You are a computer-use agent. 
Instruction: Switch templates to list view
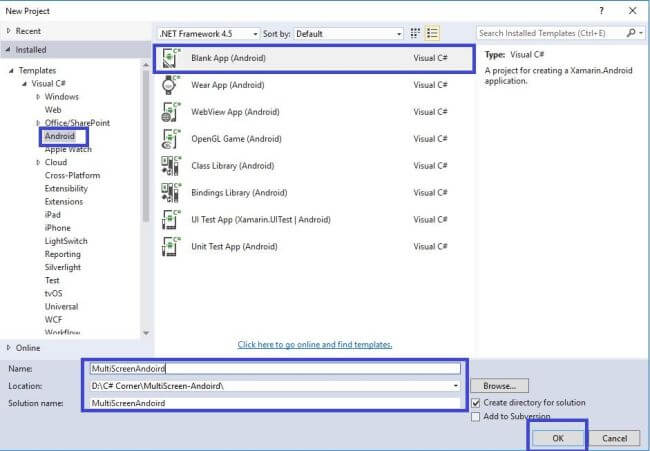[432, 33]
